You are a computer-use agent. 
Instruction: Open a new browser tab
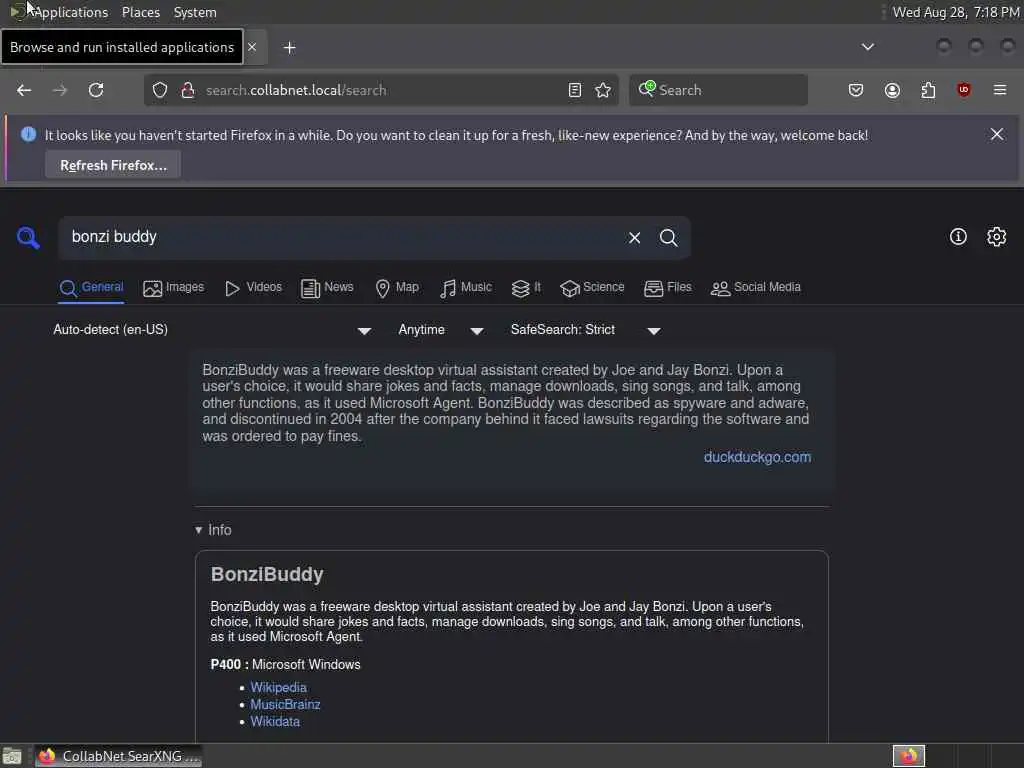tap(289, 48)
